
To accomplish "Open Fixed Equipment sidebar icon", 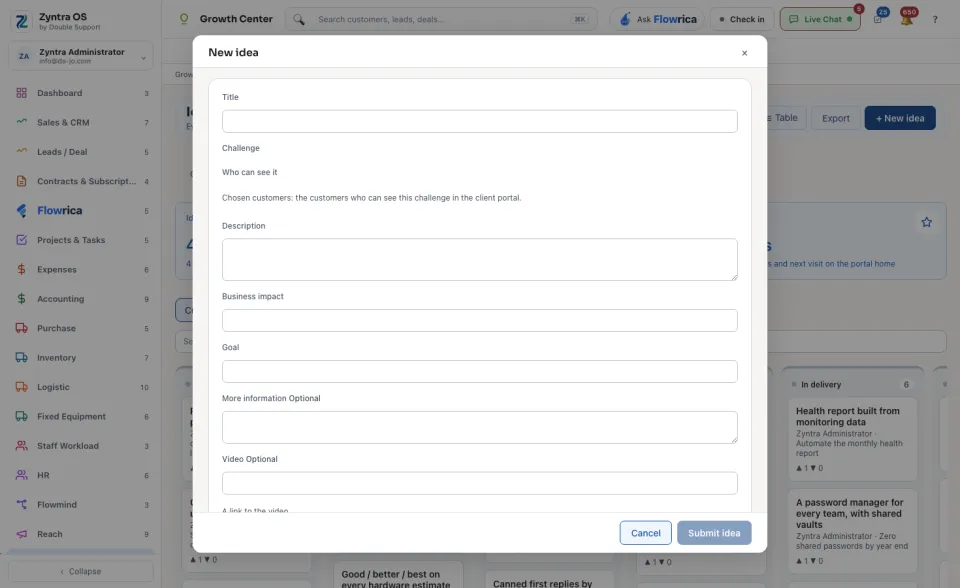I will [21, 416].
